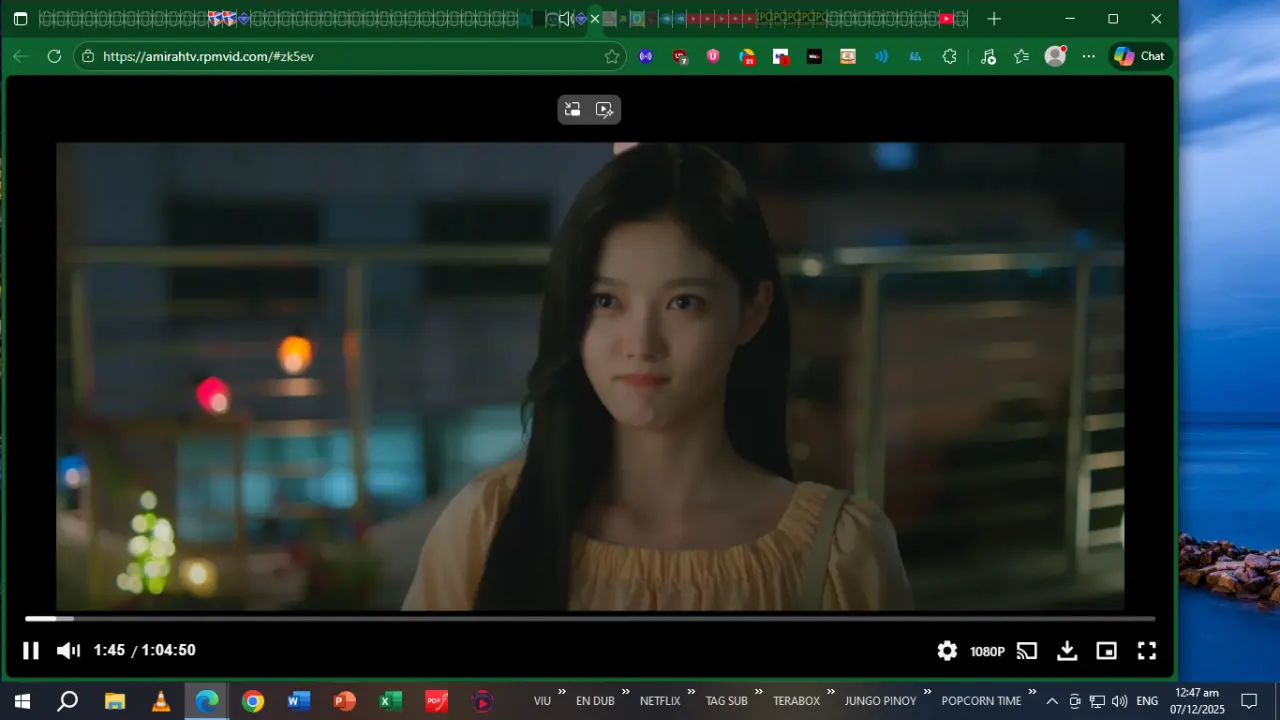Image resolution: width=1280 pixels, height=720 pixels.
Task: Open the pink U shield extension
Action: [x=713, y=56]
